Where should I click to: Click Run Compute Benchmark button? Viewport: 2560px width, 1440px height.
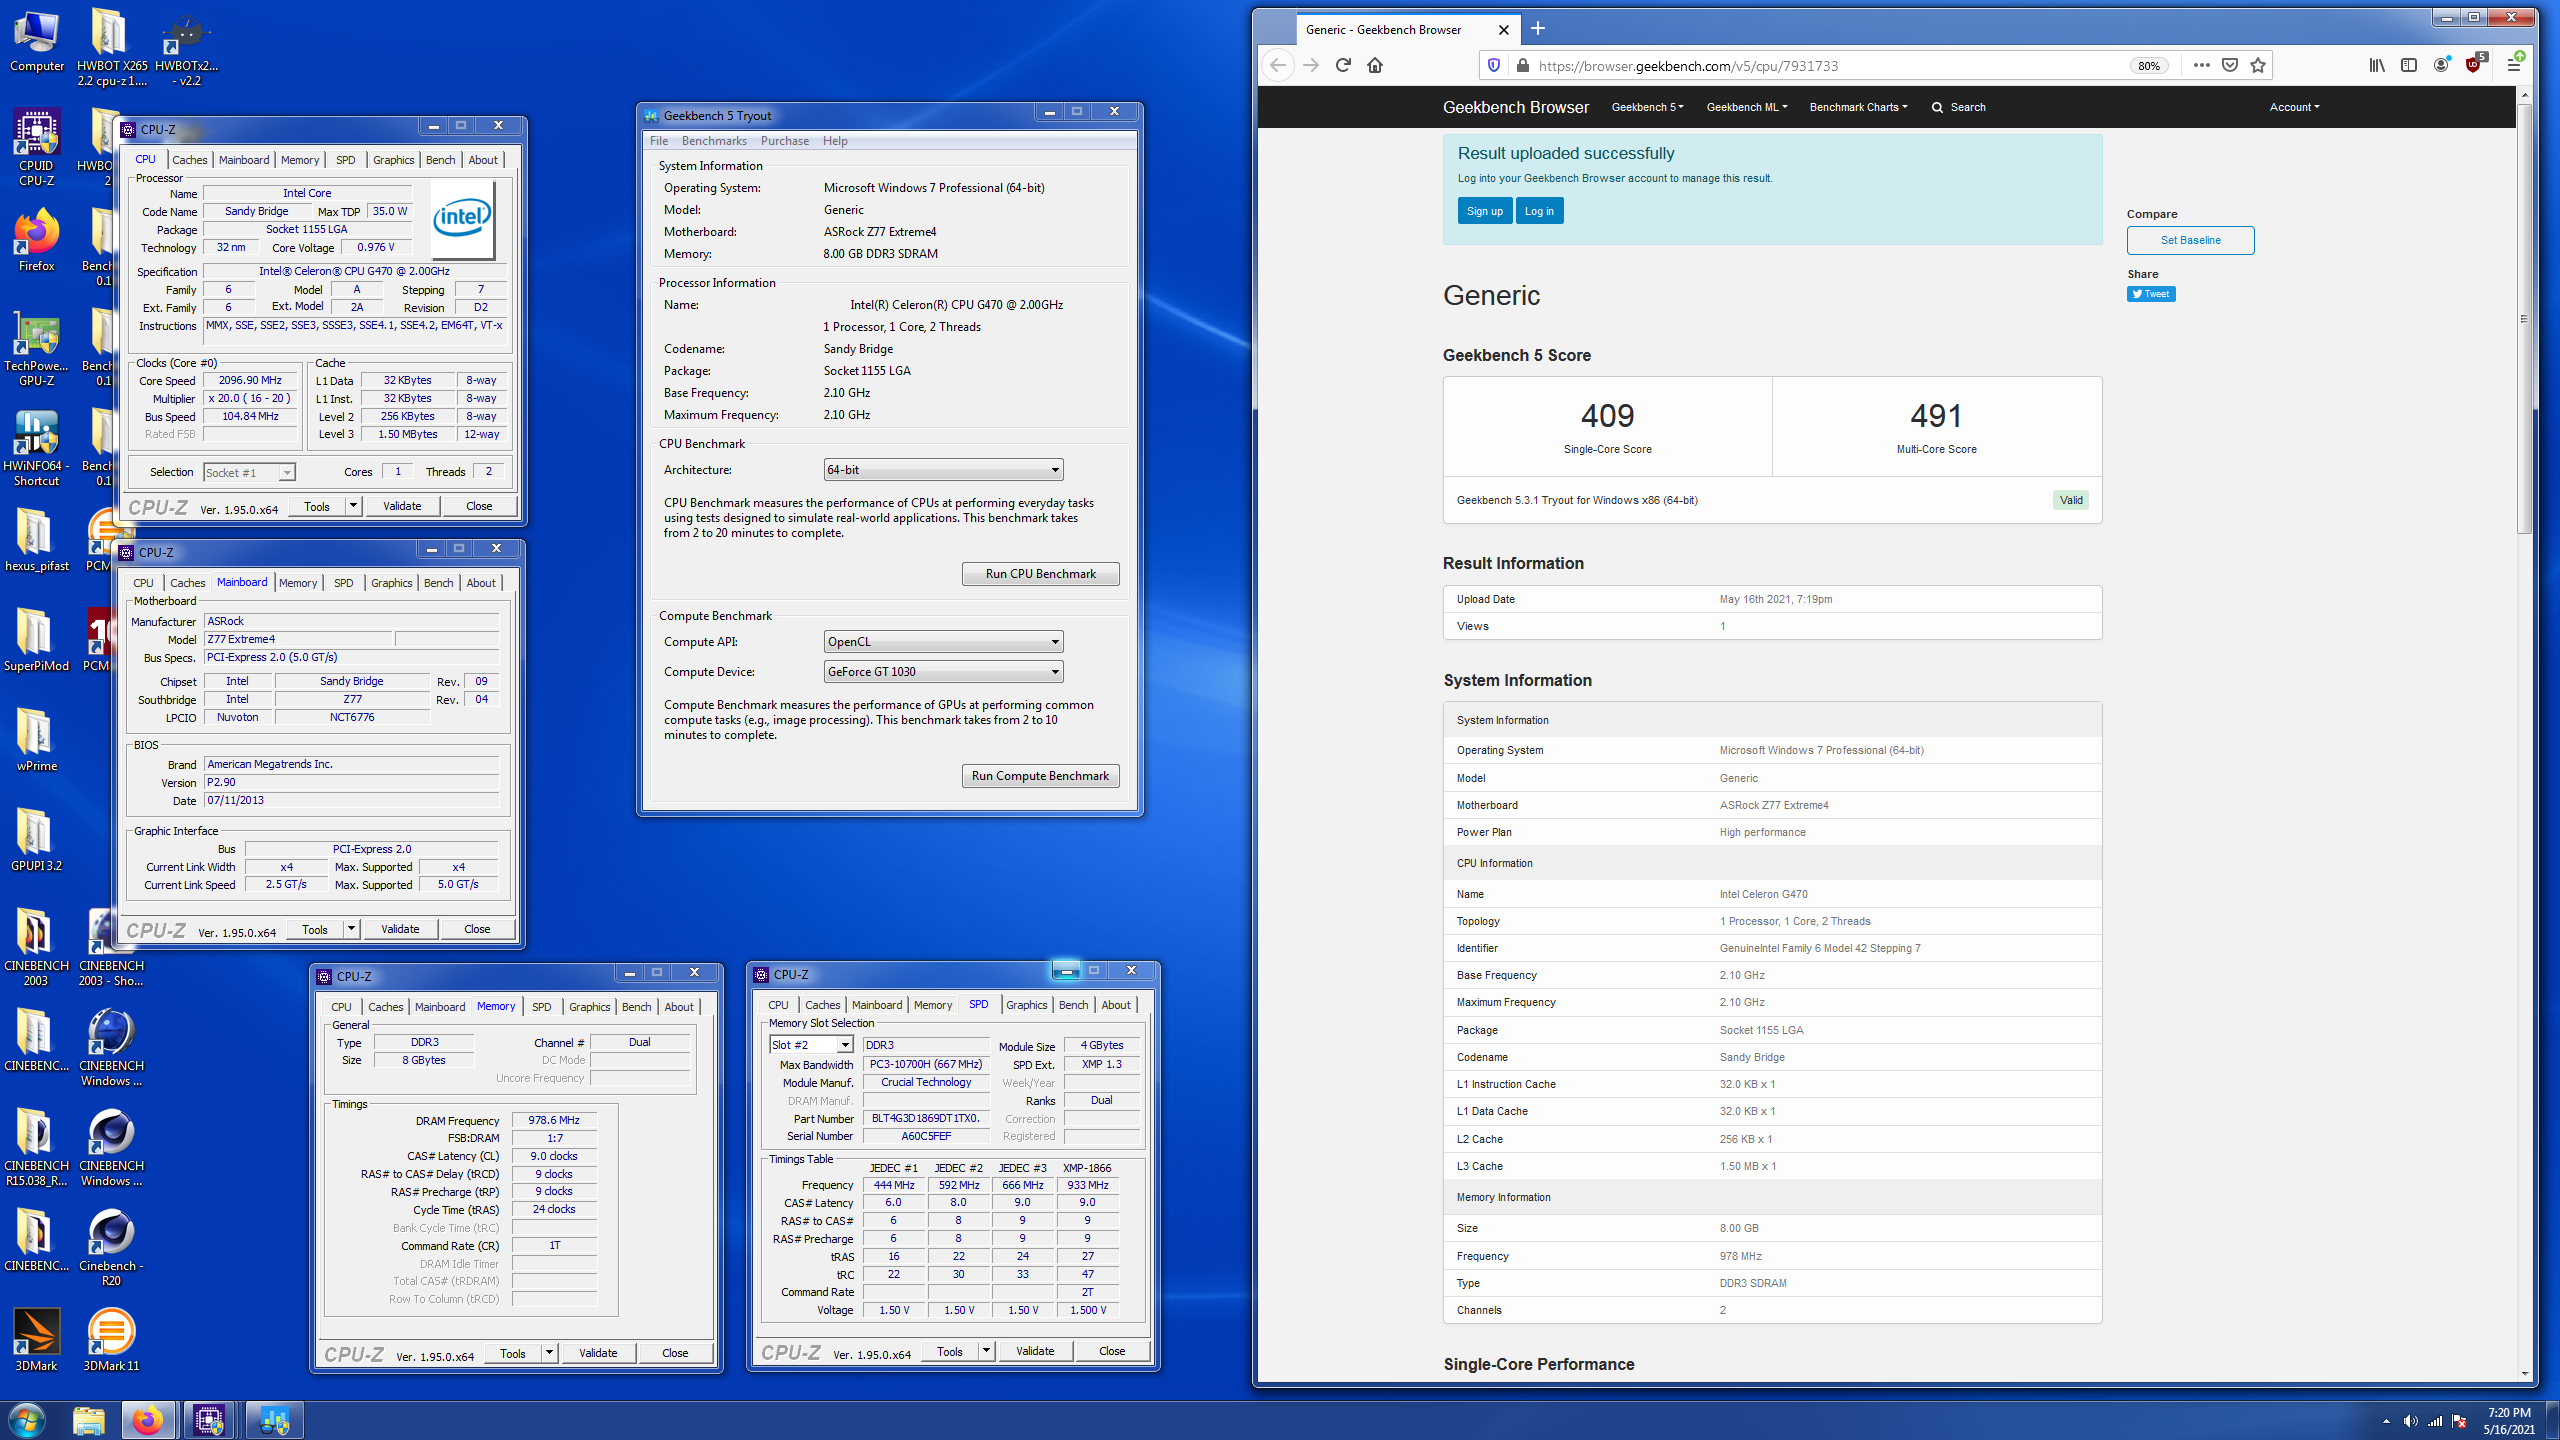point(1040,776)
